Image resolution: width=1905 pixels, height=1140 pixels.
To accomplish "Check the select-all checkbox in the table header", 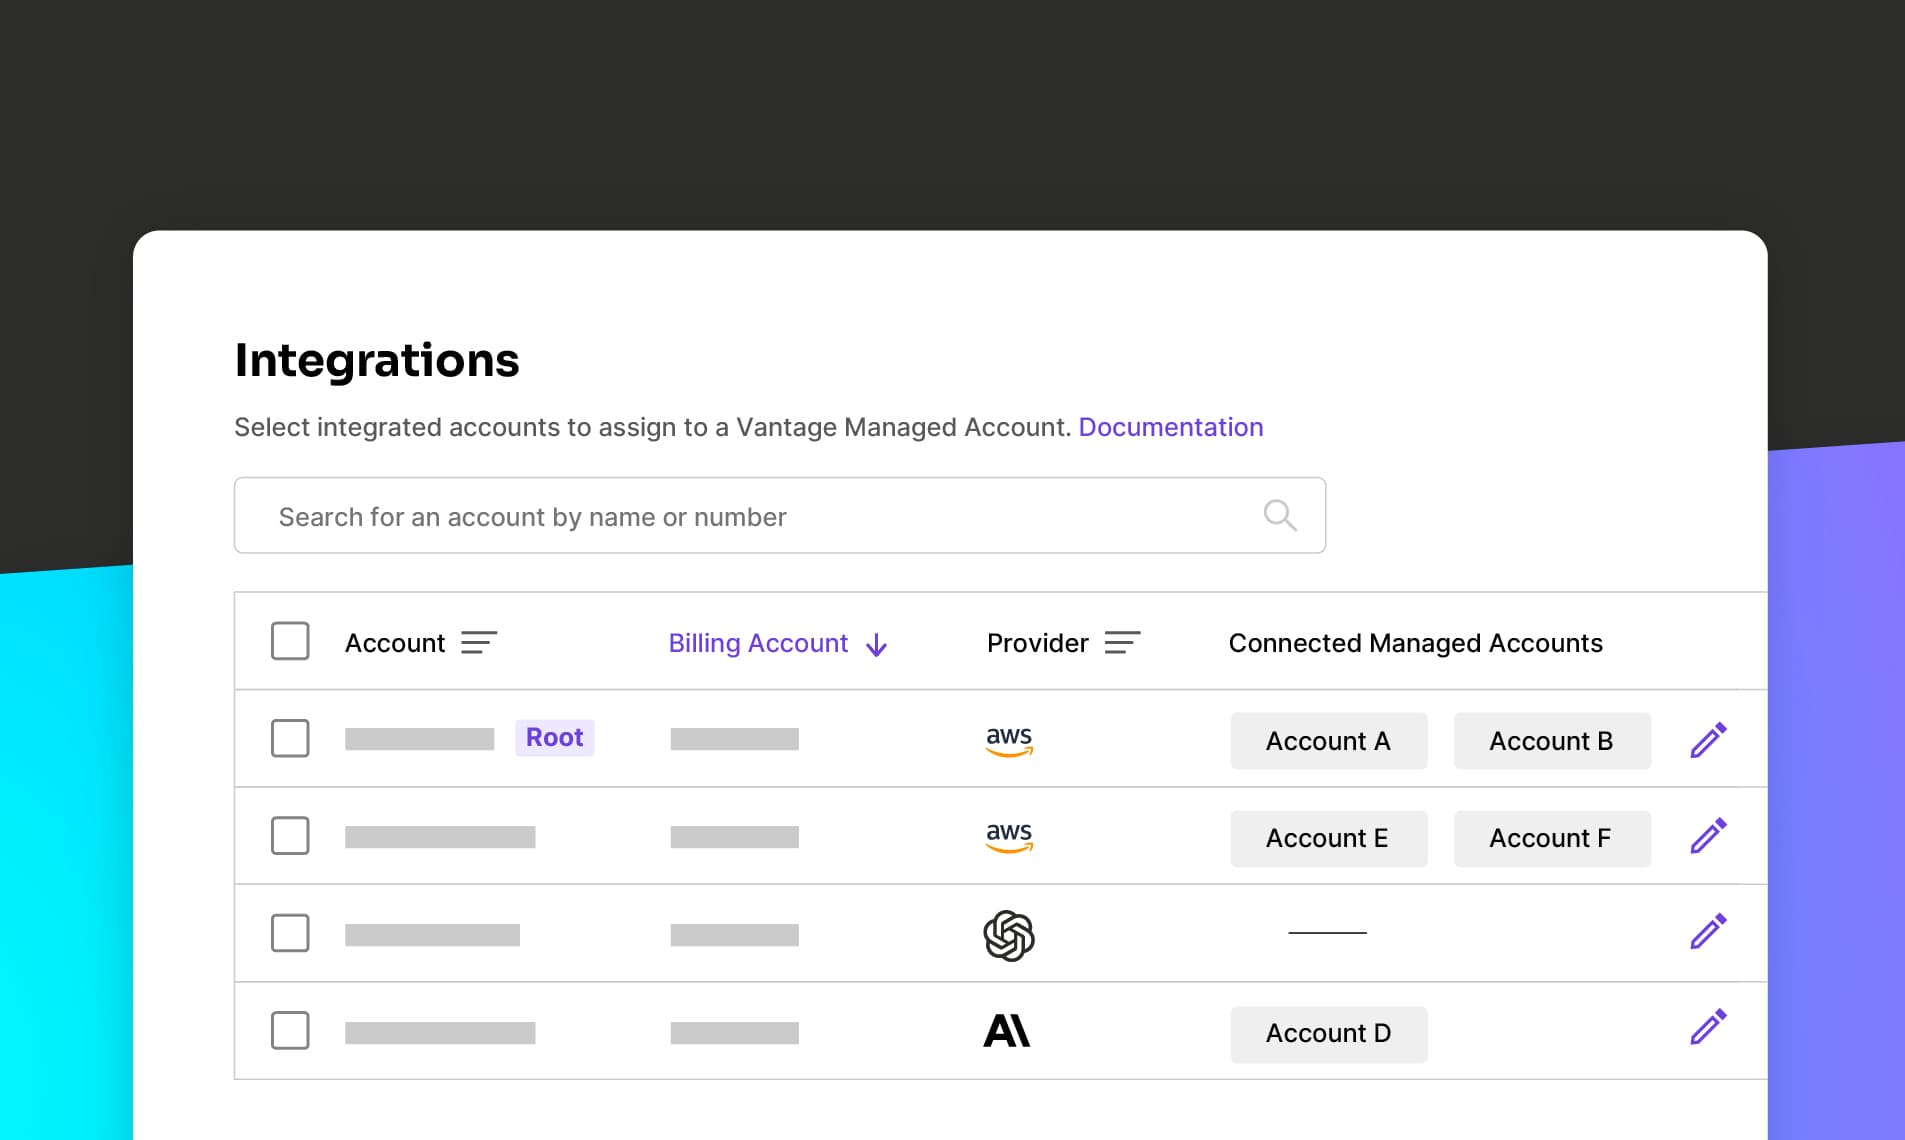I will tap(290, 642).
